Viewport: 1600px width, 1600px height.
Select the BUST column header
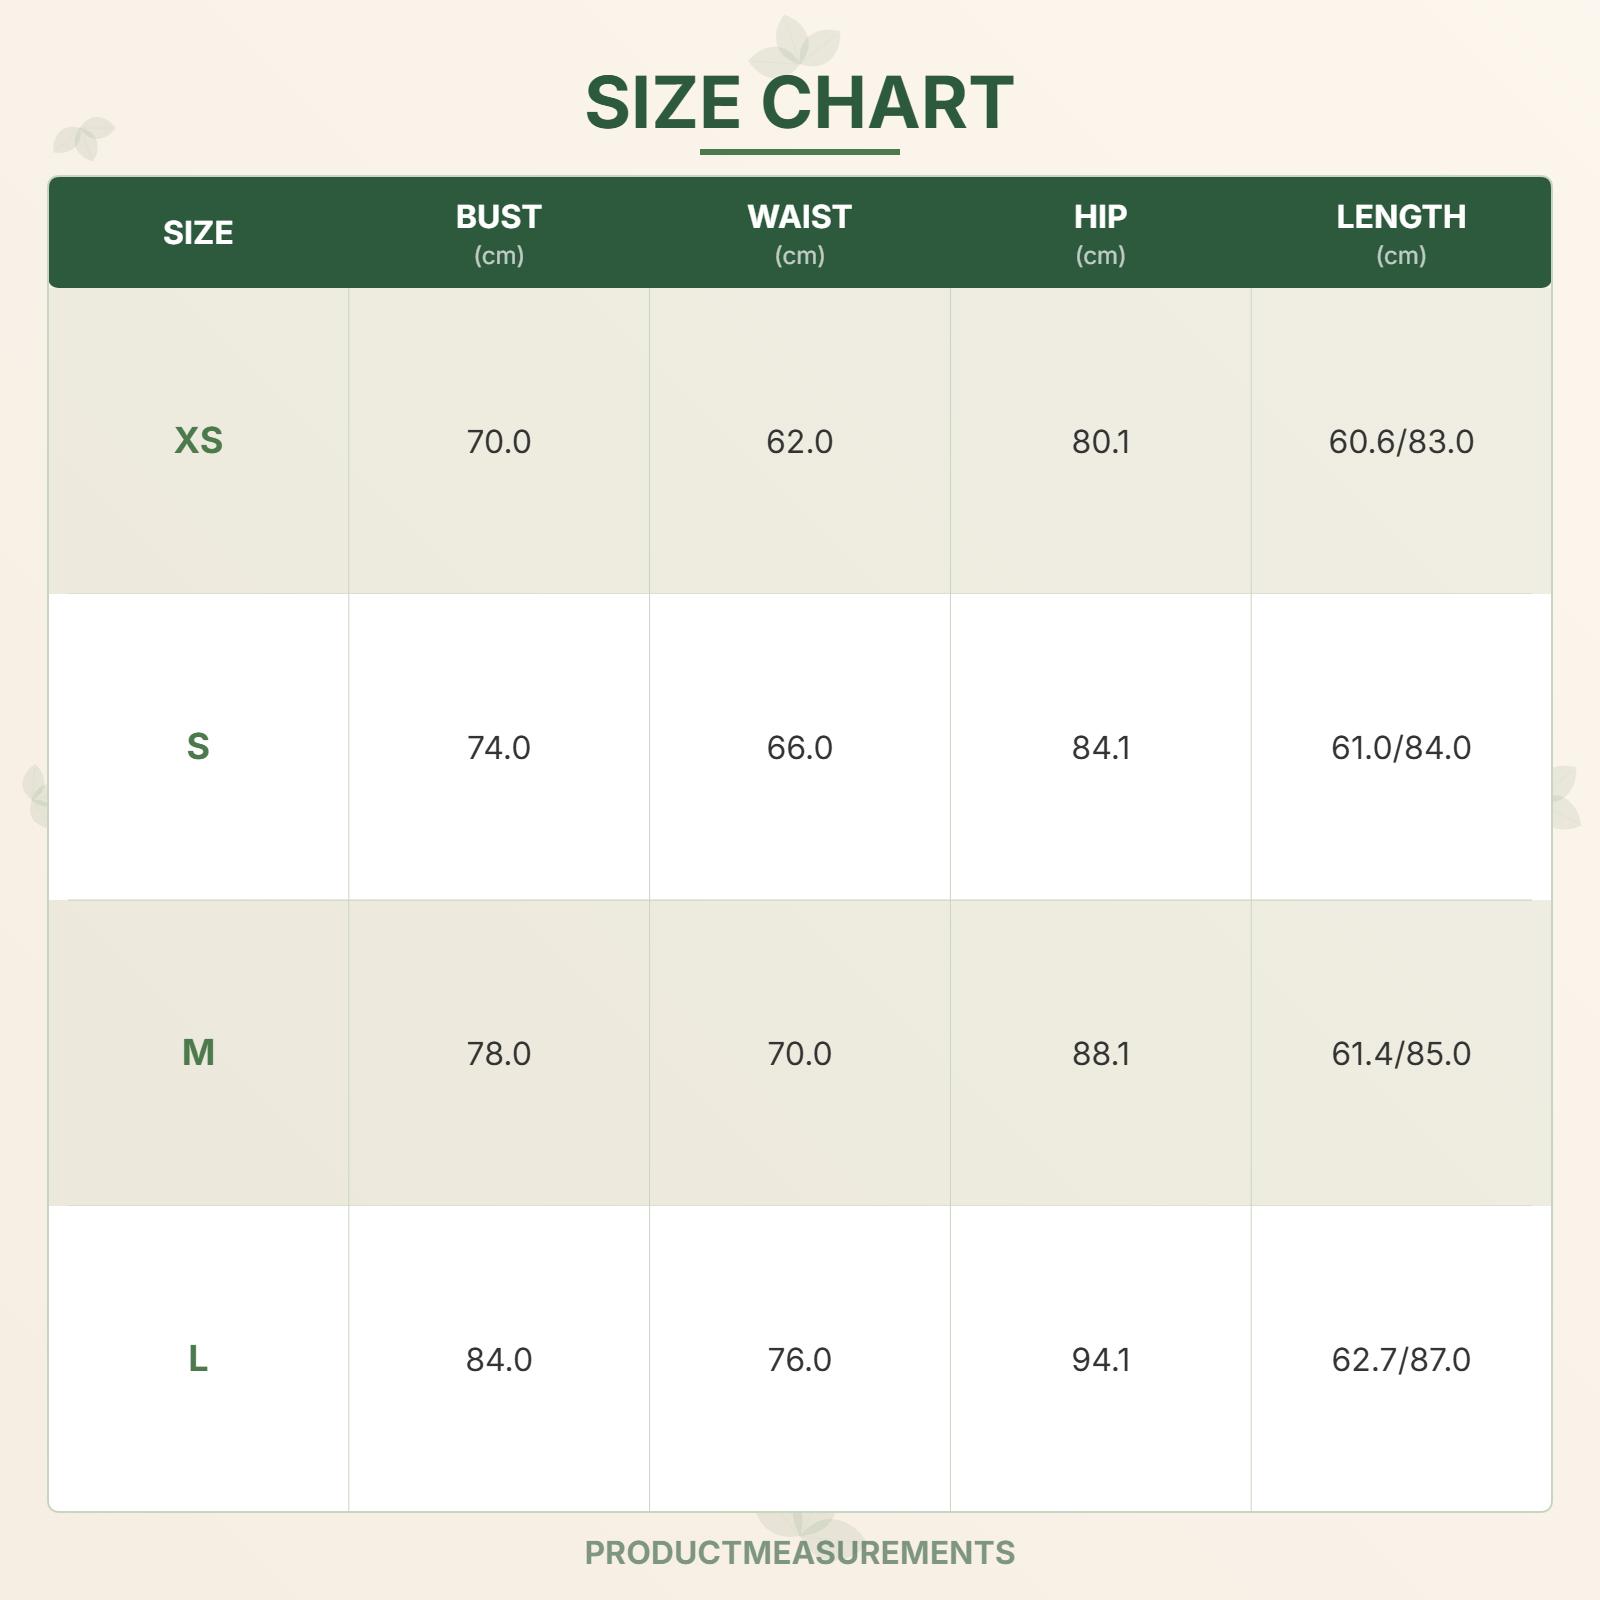pos(498,233)
